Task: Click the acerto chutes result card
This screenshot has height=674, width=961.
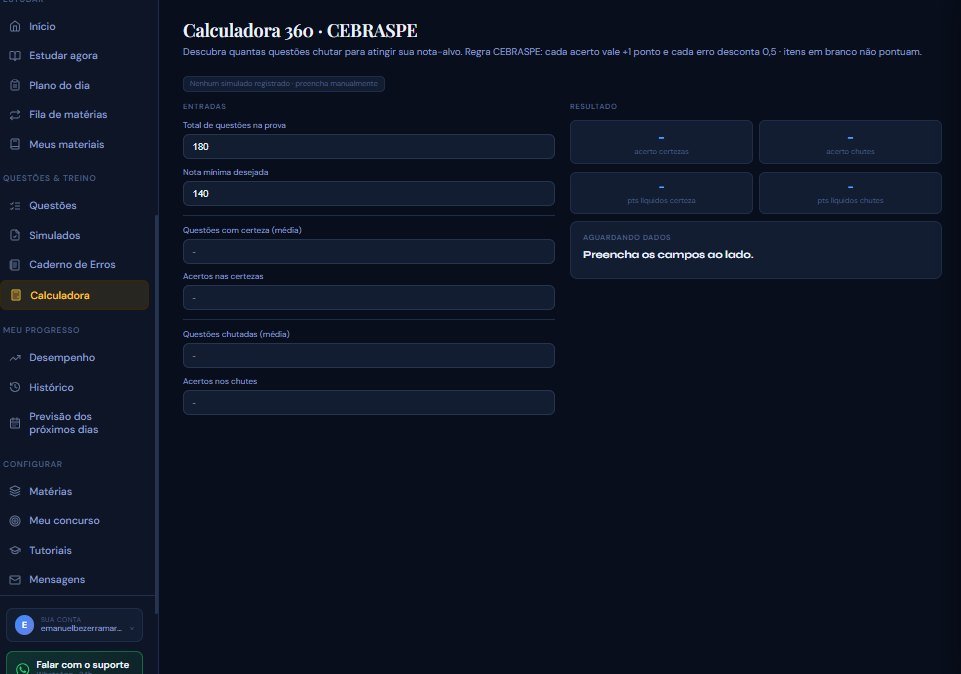Action: 850,142
